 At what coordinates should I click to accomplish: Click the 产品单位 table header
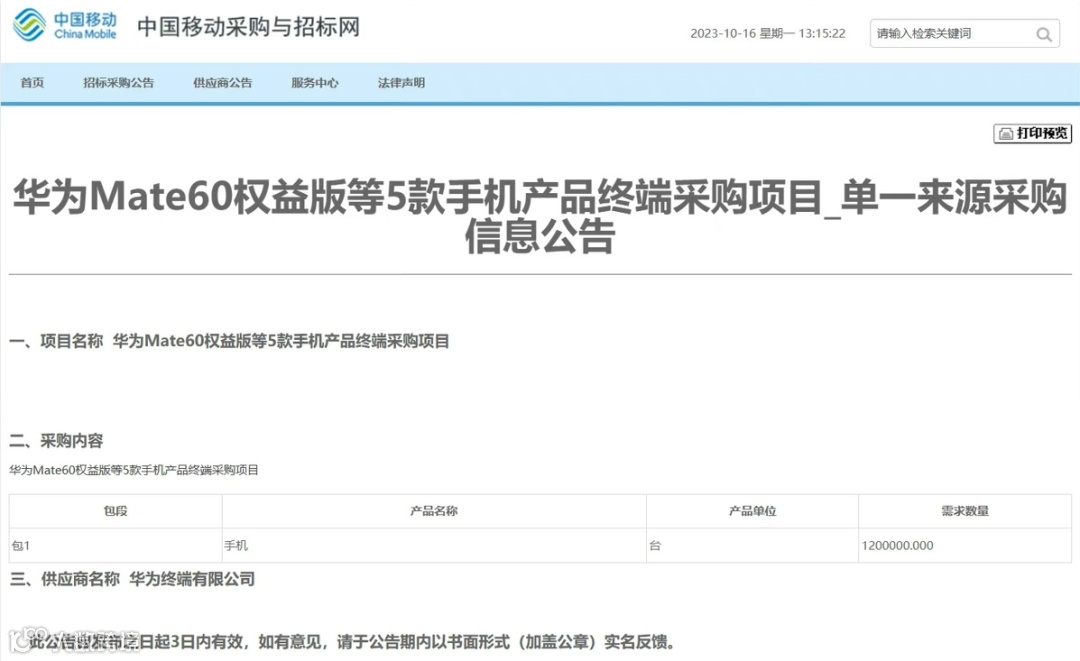(752, 511)
